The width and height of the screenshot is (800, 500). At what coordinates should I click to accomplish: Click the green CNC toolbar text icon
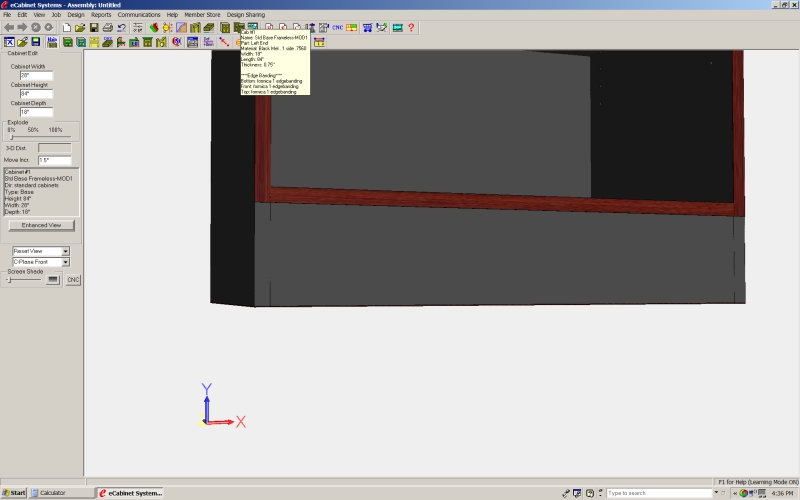pyautogui.click(x=337, y=28)
